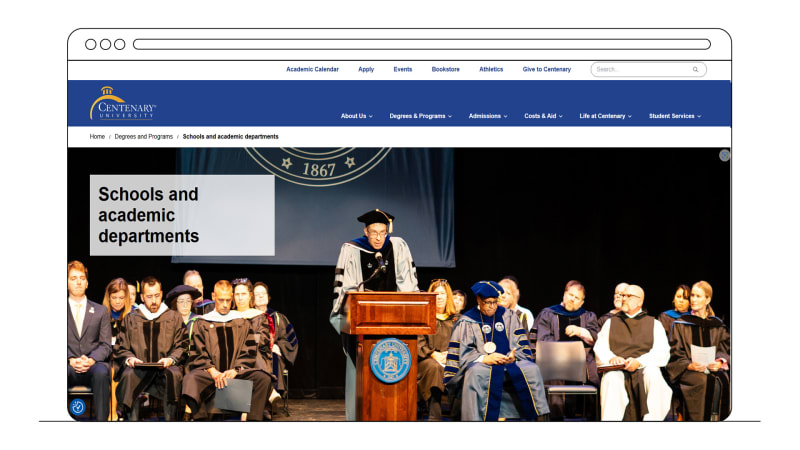
Task: Go to the Apply page
Action: click(366, 70)
